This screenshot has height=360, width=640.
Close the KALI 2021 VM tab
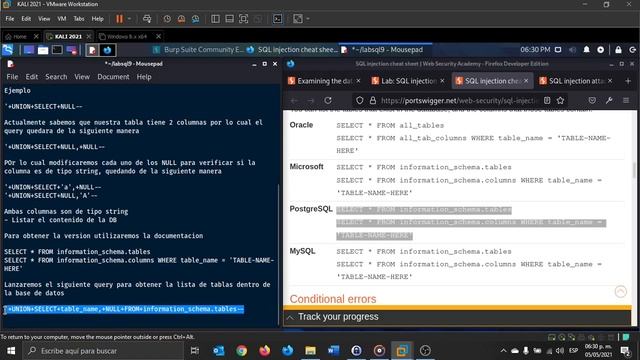pyautogui.click(x=89, y=36)
